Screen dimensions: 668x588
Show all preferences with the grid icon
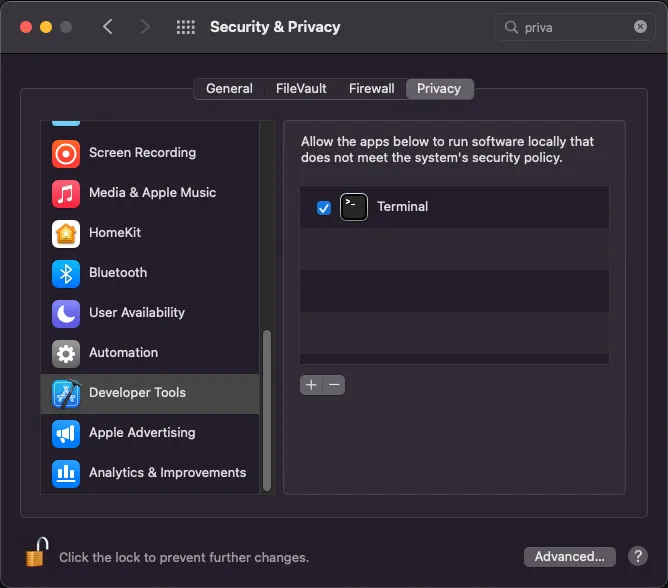pos(186,27)
